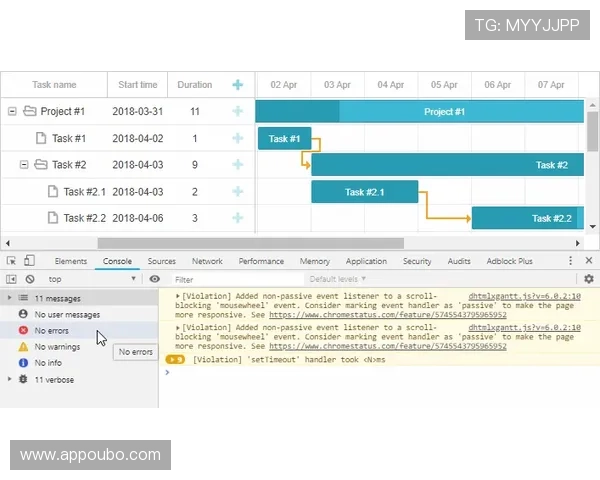Image resolution: width=600 pixels, height=480 pixels.
Task: Select the Task #2.1 bar in the Gantt chart
Action: [364, 192]
